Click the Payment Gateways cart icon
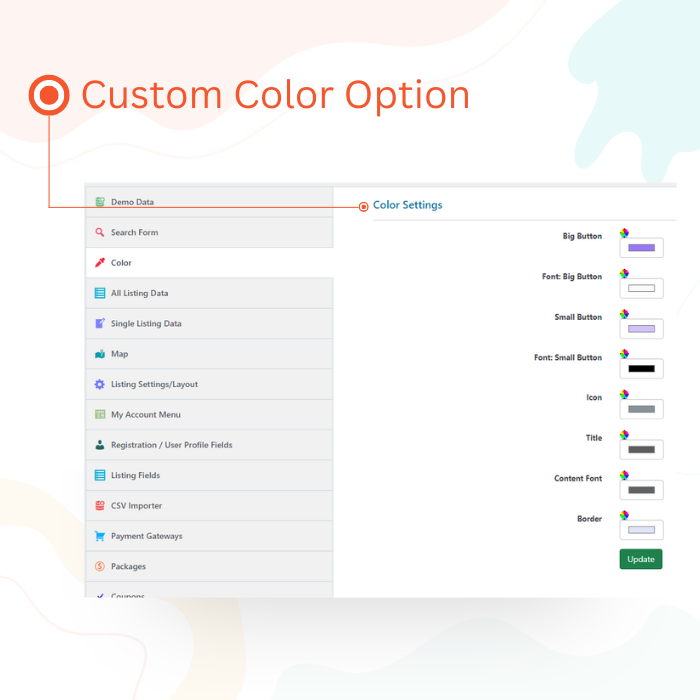This screenshot has height=700, width=700. tap(100, 536)
